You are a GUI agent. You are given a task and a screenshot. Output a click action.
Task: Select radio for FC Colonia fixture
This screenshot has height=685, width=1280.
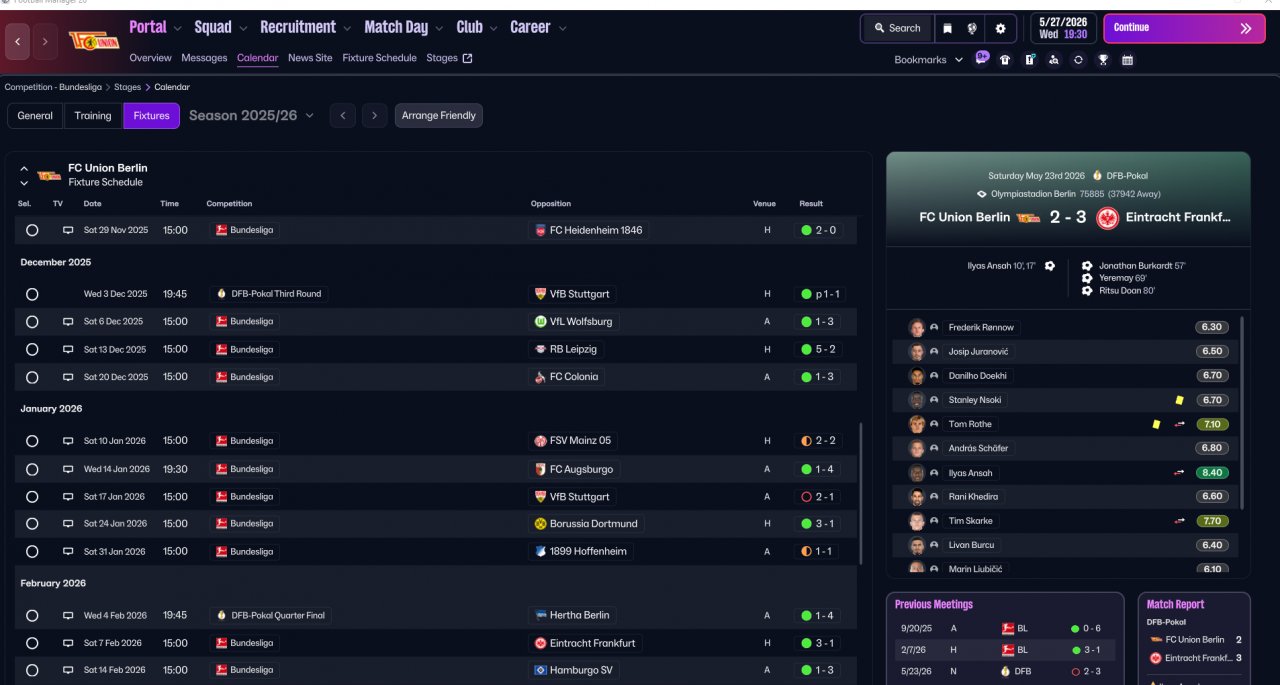coord(32,378)
